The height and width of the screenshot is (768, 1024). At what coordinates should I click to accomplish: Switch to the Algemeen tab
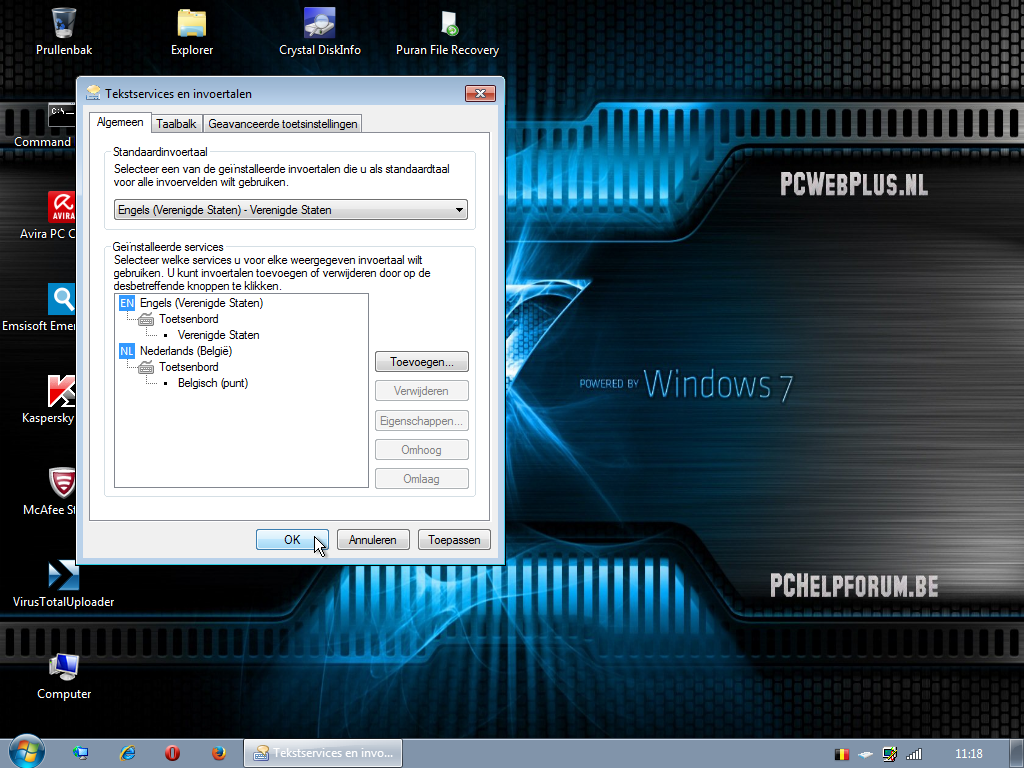pos(120,122)
